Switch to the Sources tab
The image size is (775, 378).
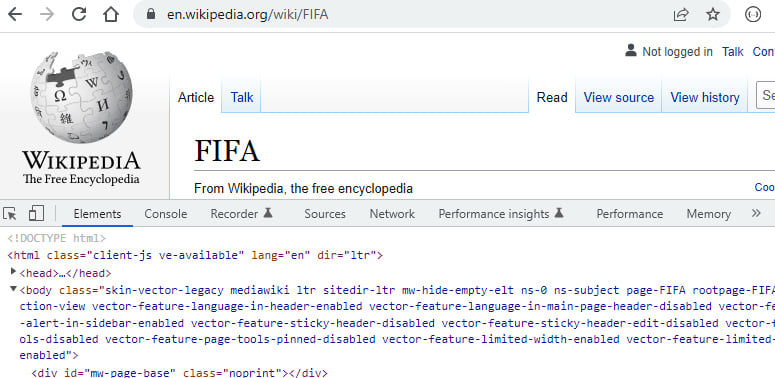[325, 214]
